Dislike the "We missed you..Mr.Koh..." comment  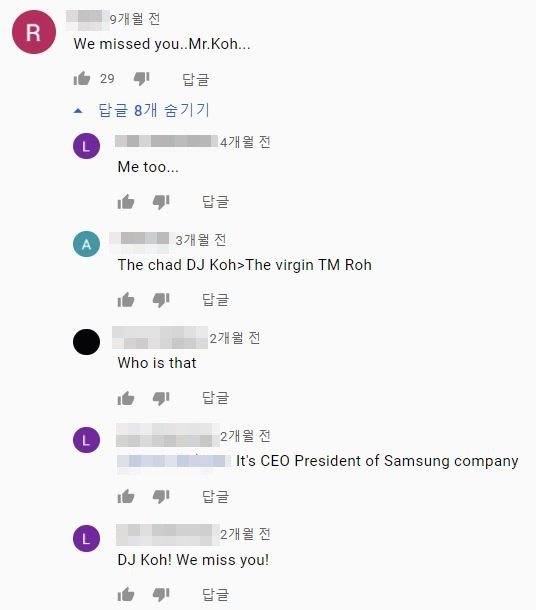[142, 79]
